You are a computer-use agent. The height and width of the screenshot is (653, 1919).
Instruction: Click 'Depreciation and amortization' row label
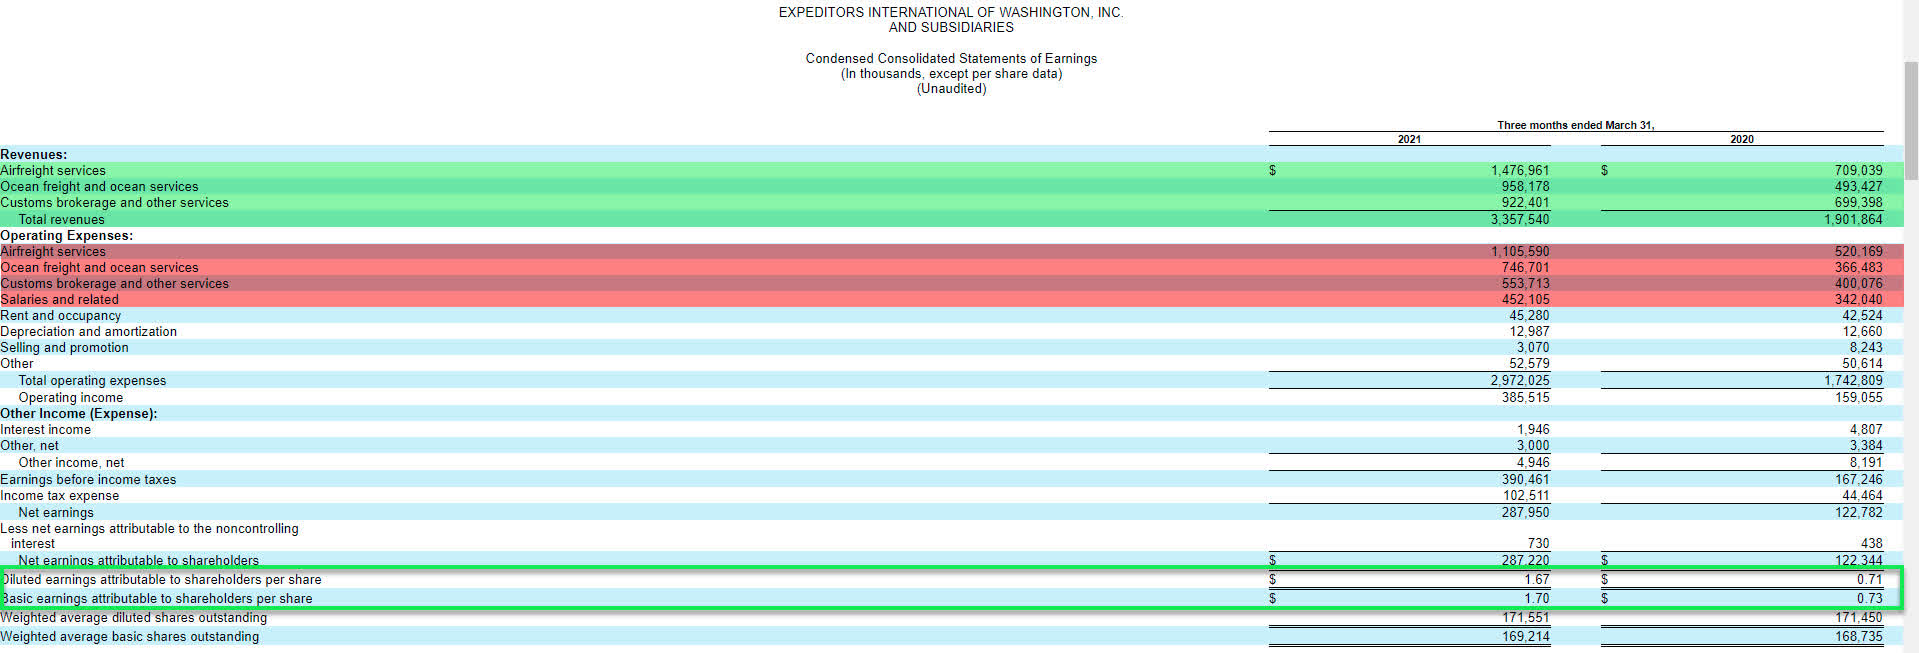88,332
